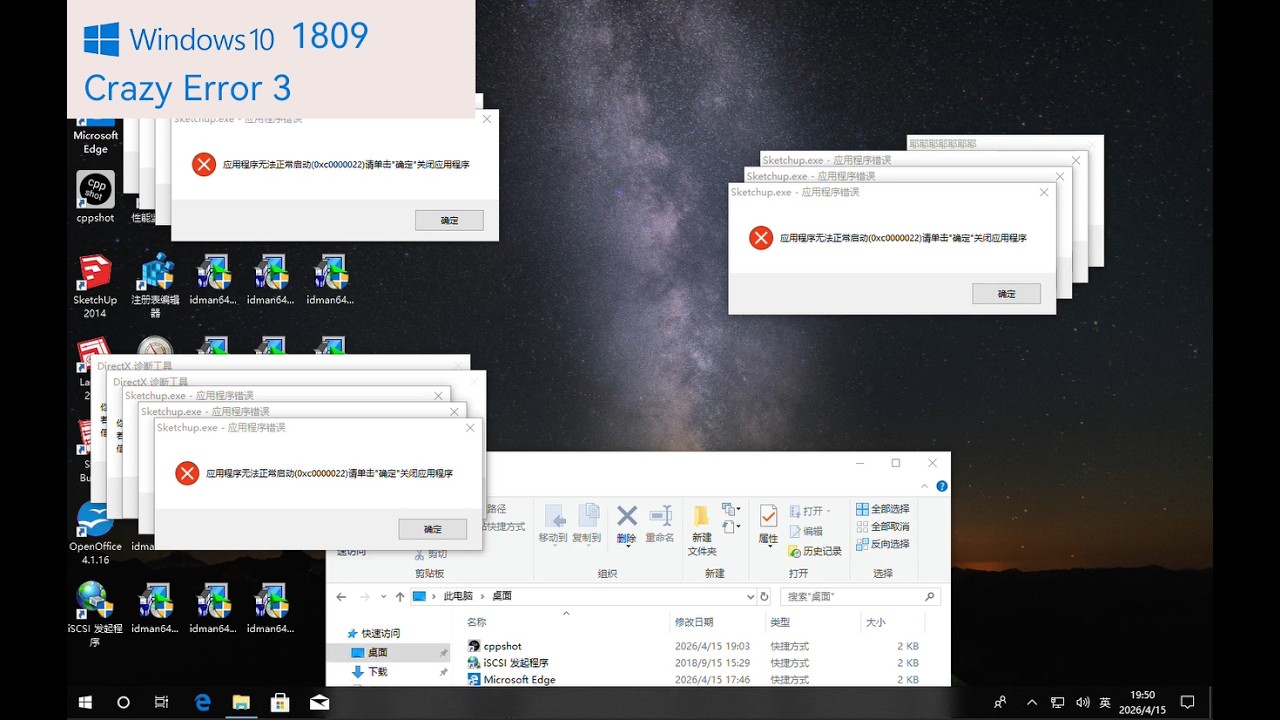Click the Edit (编辑) ribbon item

806,532
